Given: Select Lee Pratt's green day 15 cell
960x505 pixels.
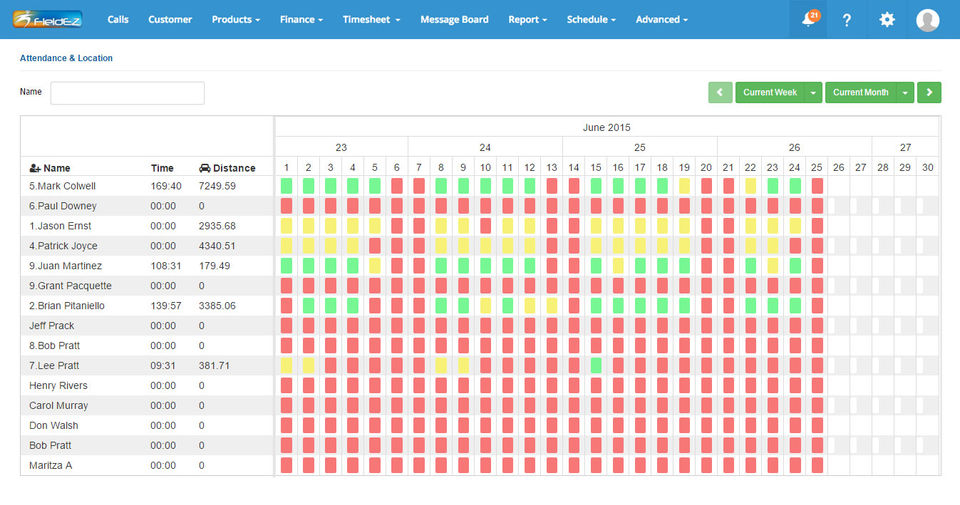Looking at the screenshot, I should (596, 365).
